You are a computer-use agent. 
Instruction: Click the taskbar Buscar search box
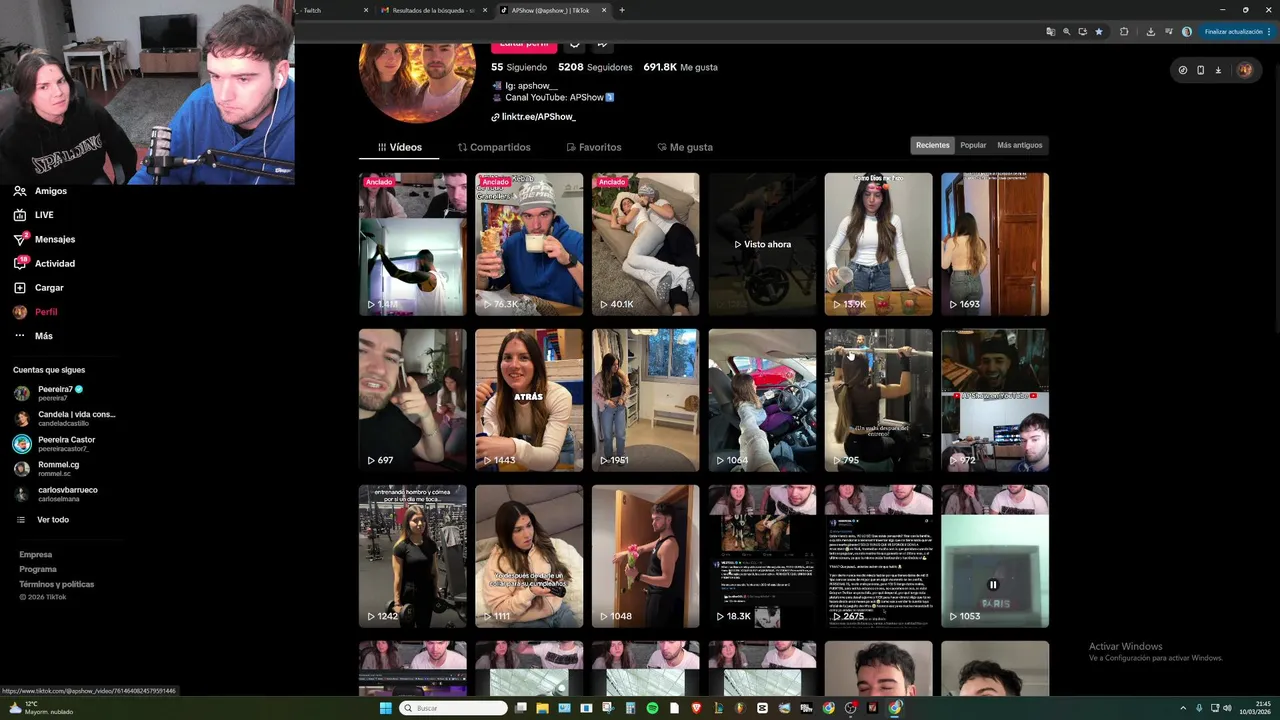tap(453, 708)
